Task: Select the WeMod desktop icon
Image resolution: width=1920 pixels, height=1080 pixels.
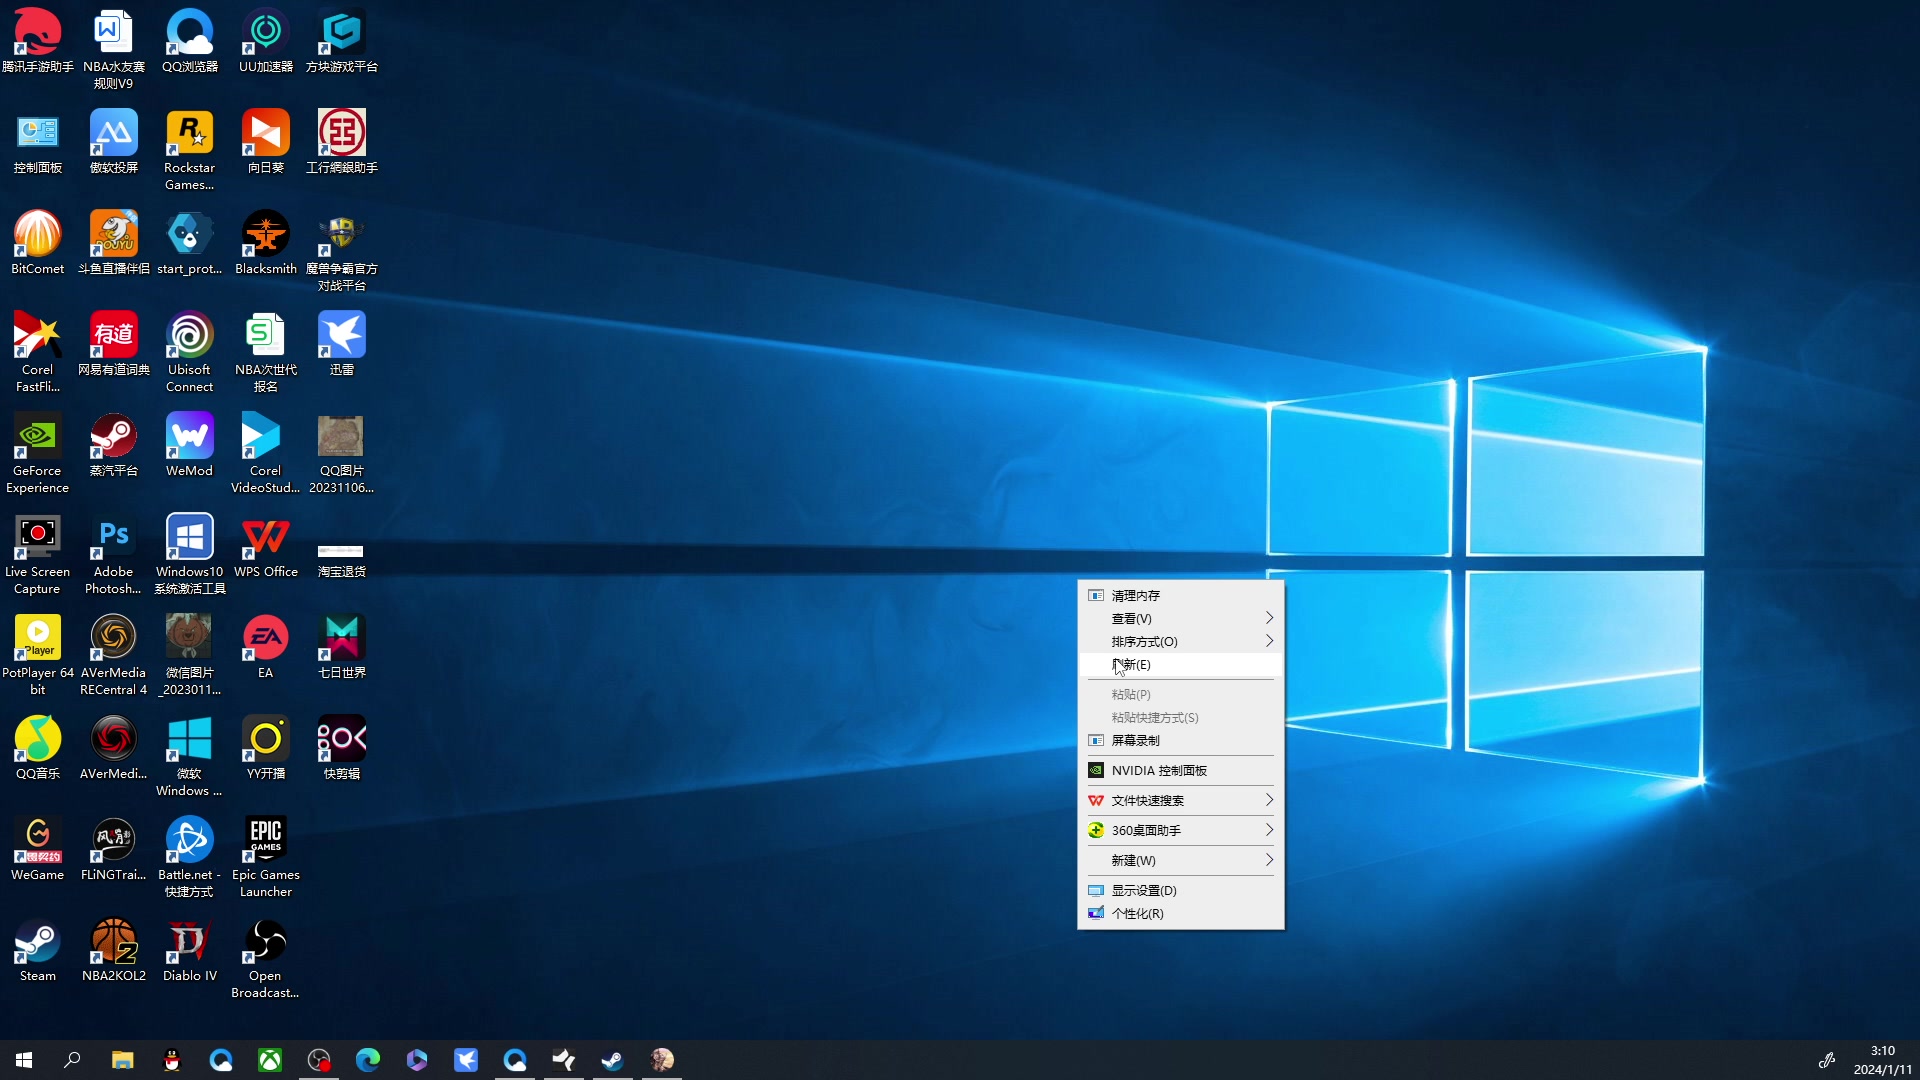Action: pyautogui.click(x=190, y=445)
